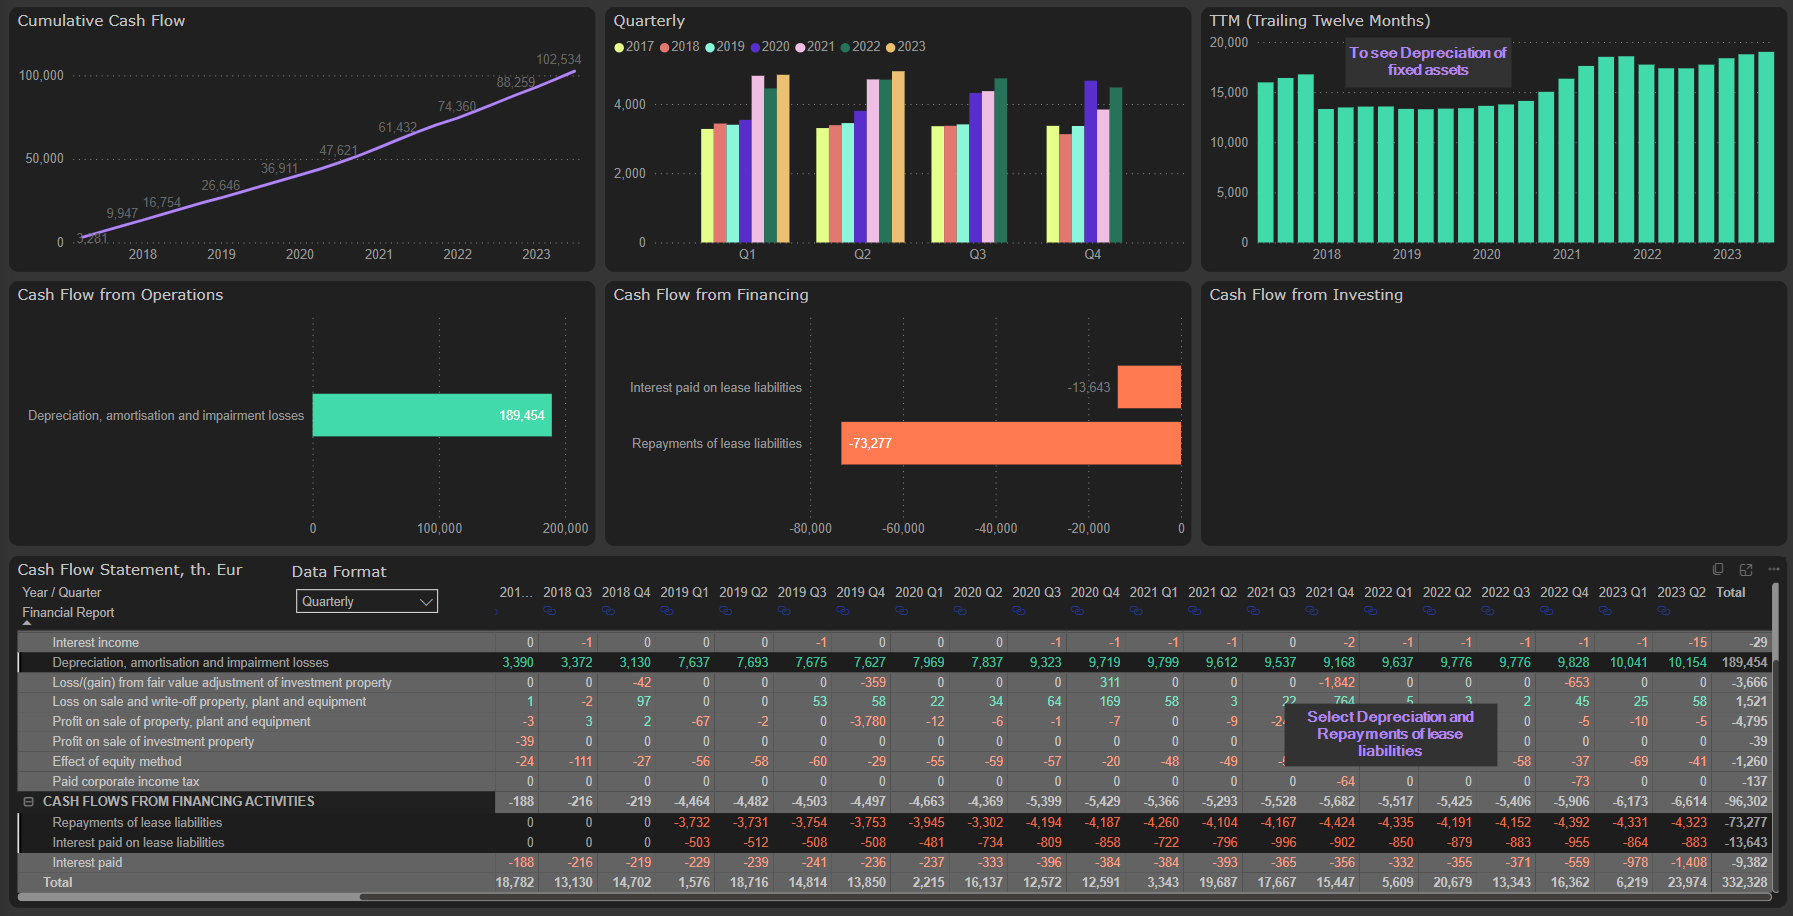This screenshot has height=916, width=1793.
Task: Click the link icon under 2022 Q1
Action: point(1370,611)
